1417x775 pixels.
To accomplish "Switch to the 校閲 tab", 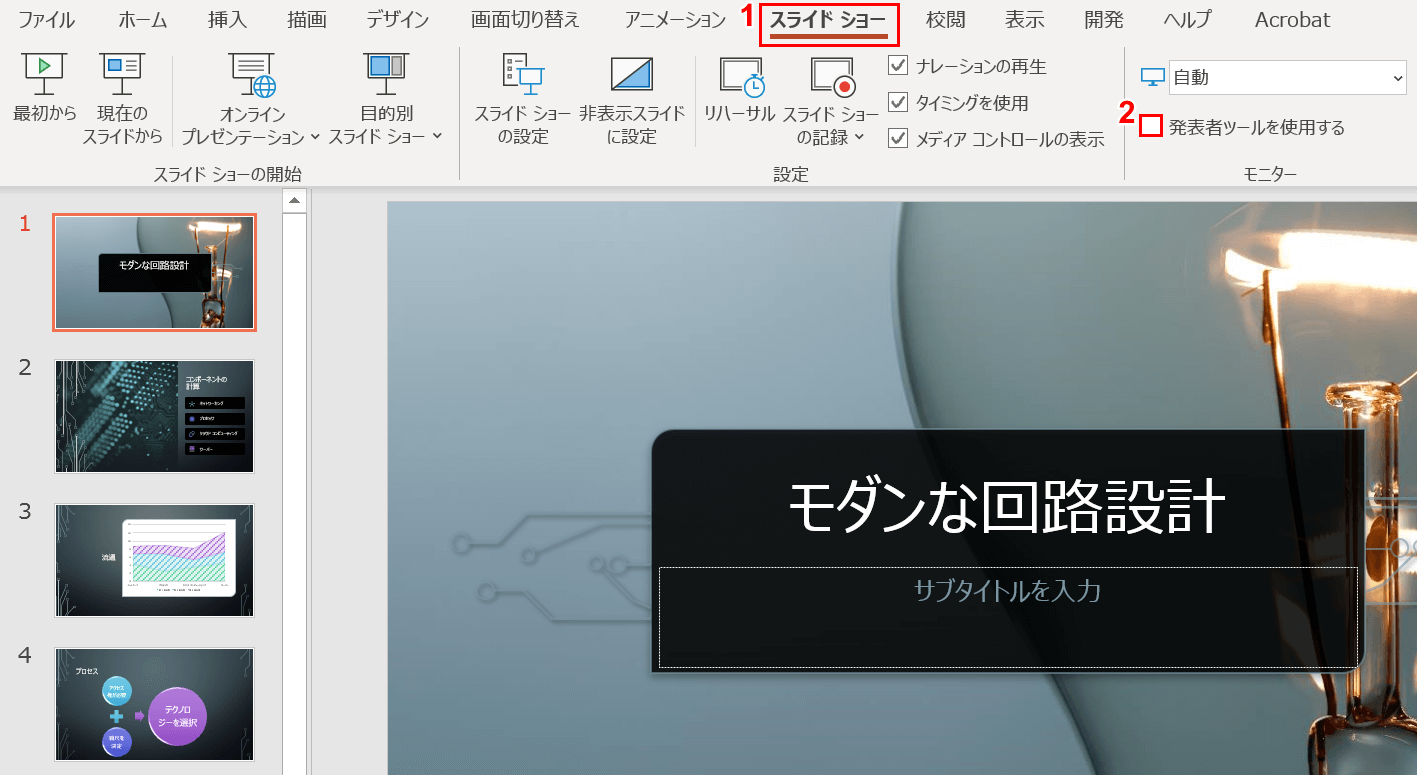I will click(x=945, y=20).
